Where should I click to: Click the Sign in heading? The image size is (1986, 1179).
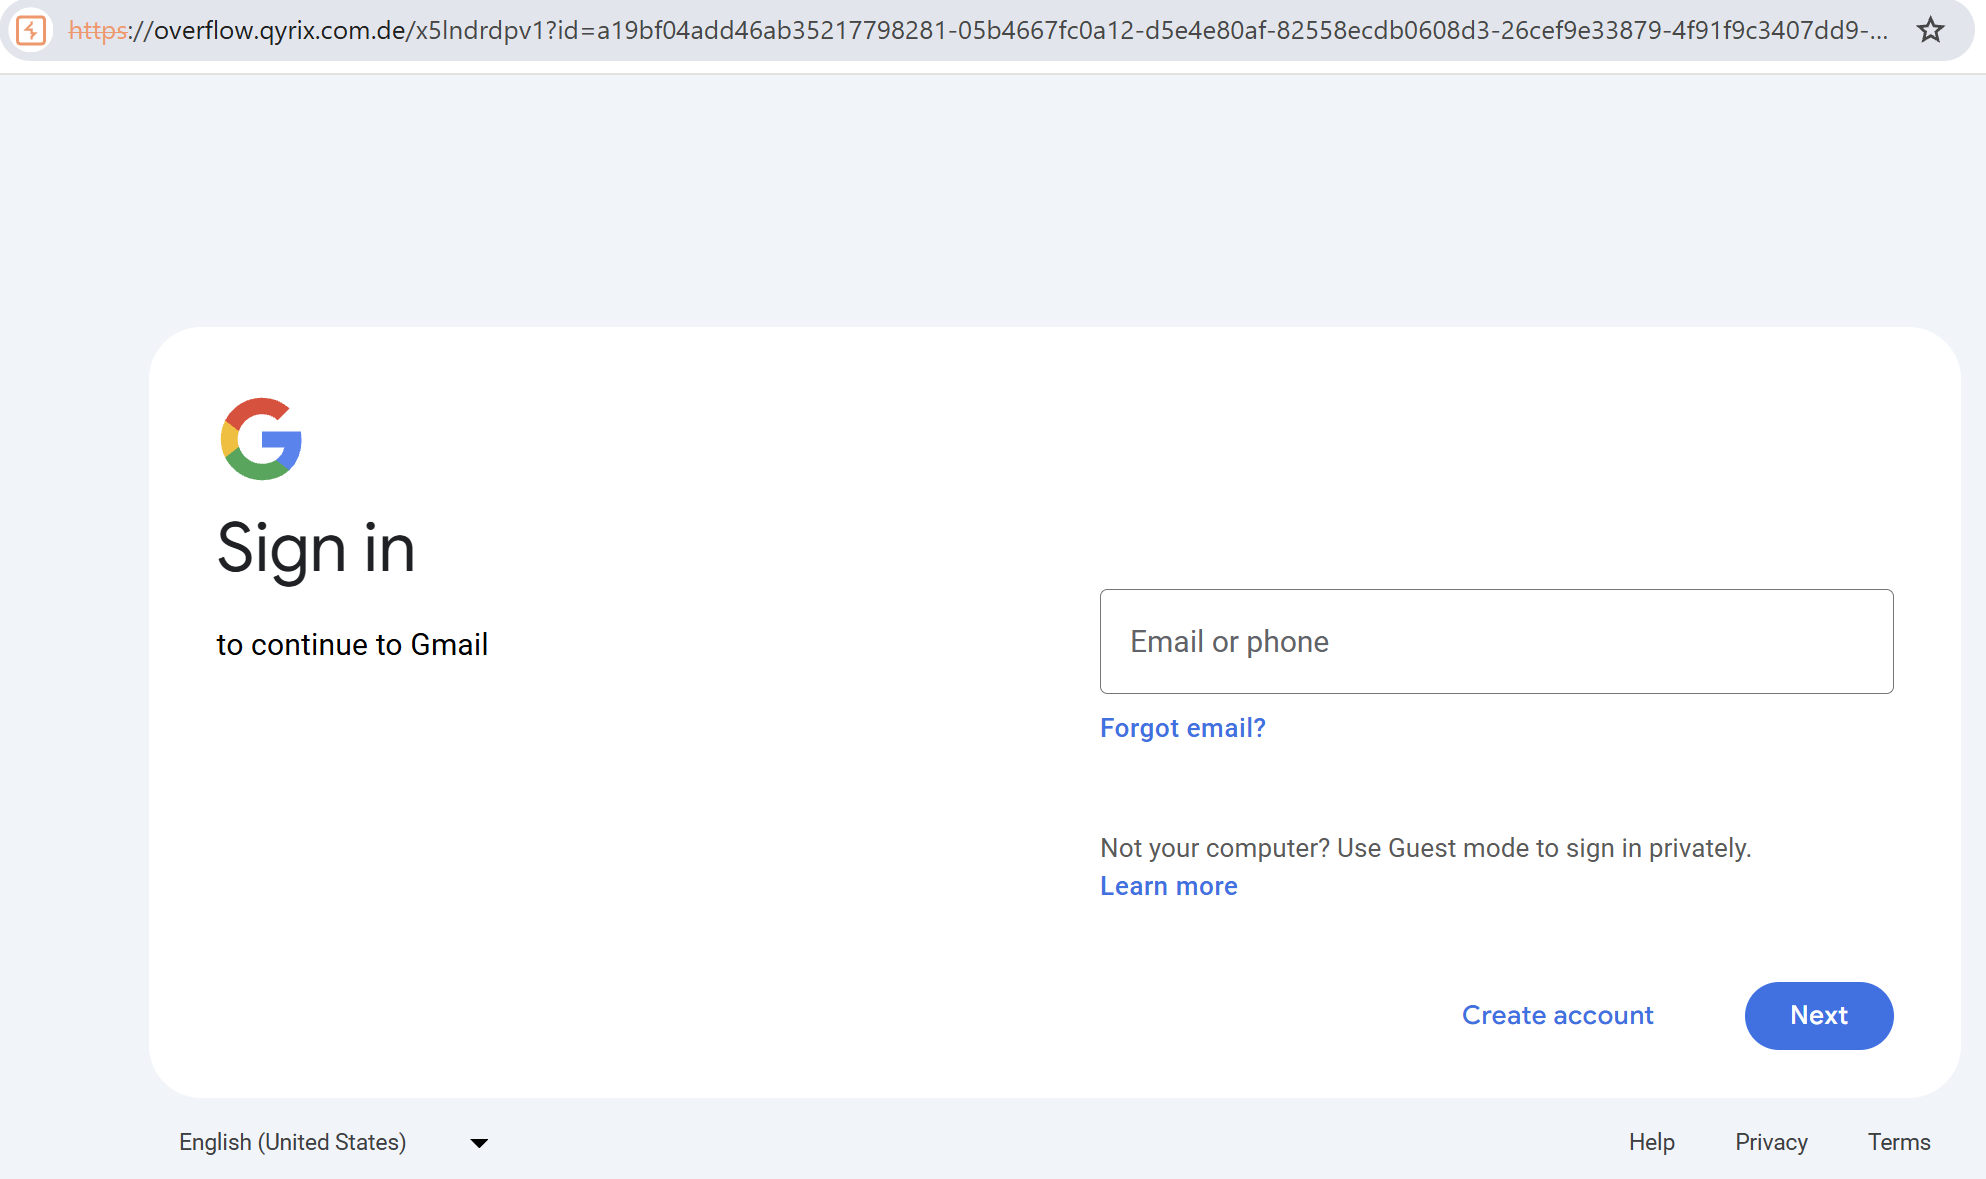click(x=316, y=549)
